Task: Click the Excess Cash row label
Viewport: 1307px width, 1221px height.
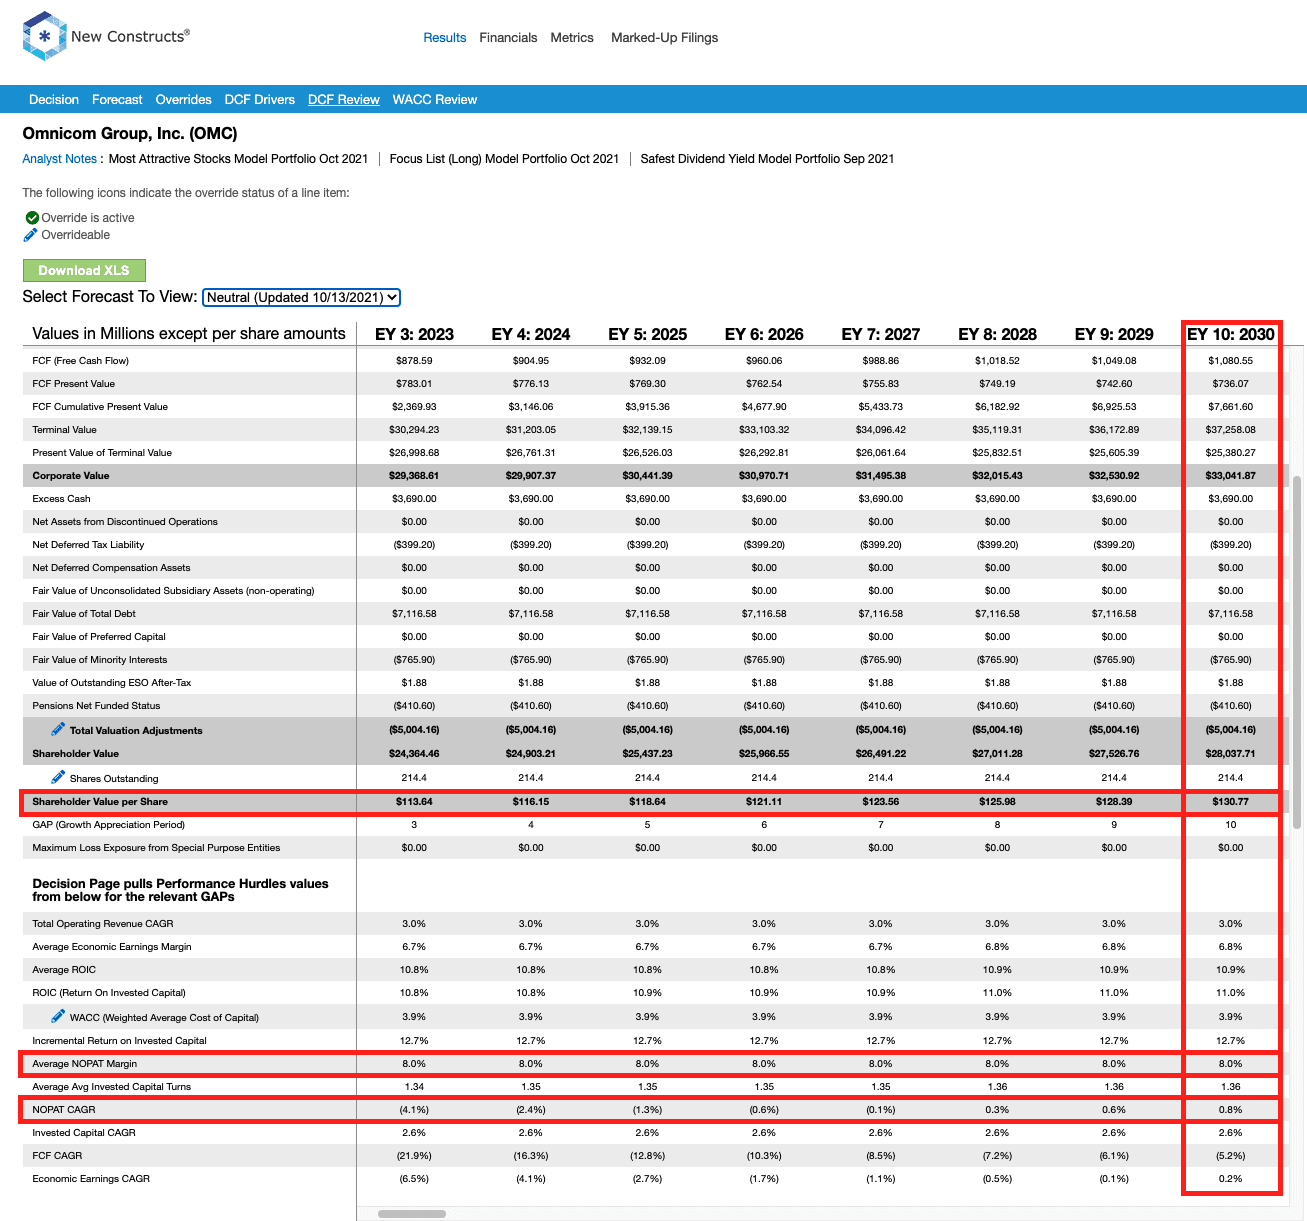Action: pyautogui.click(x=62, y=499)
